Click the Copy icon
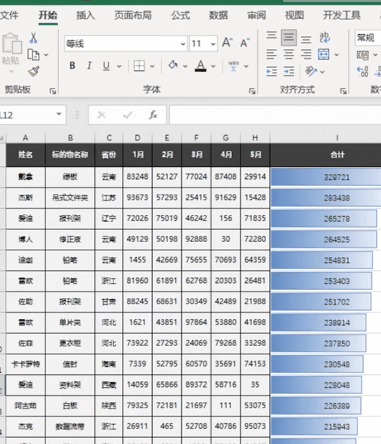Viewport: 381px width, 444px height. pyautogui.click(x=33, y=54)
